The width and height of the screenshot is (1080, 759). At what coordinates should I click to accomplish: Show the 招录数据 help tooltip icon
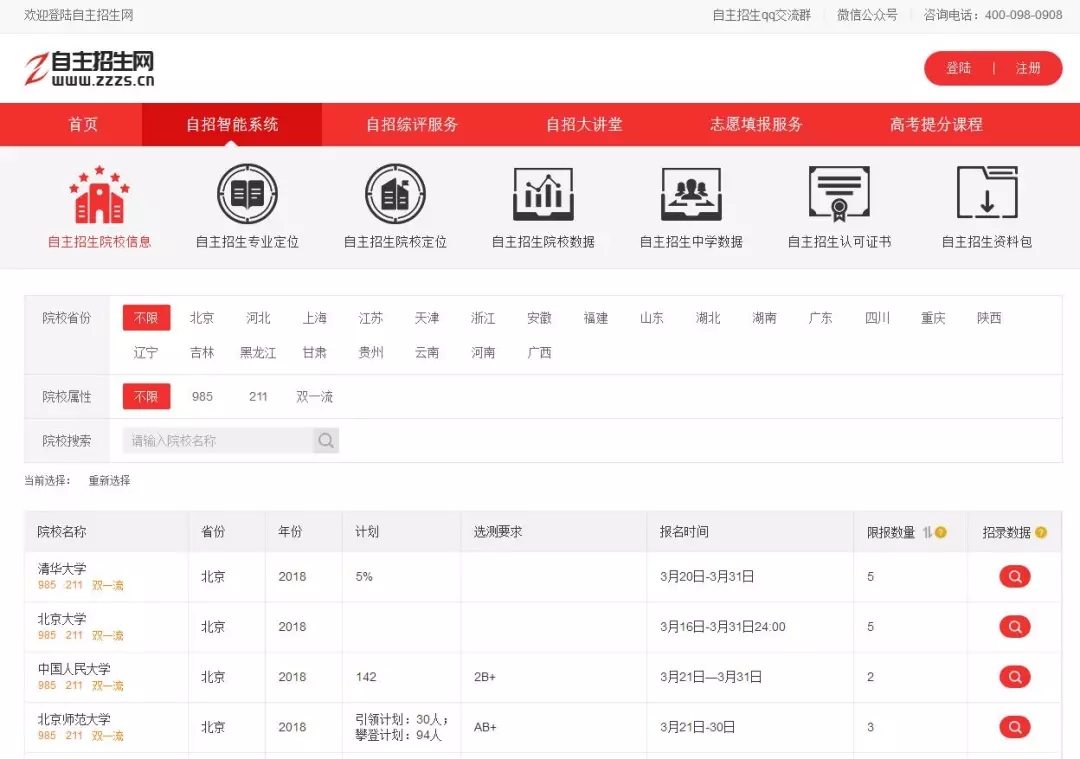click(1041, 532)
